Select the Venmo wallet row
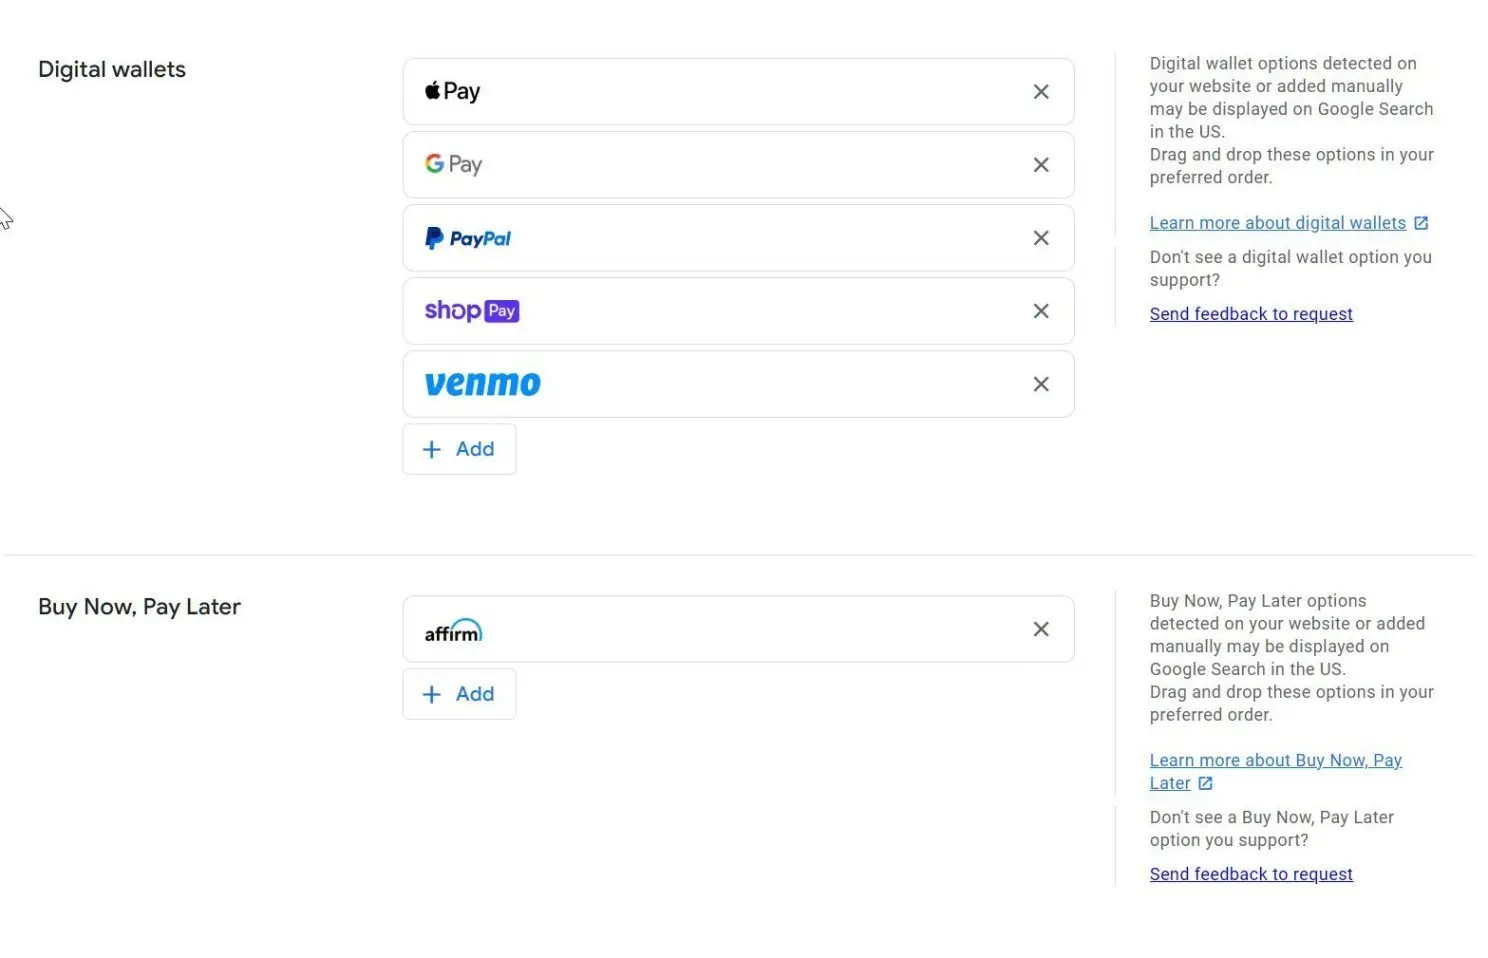This screenshot has width=1488, height=958. pos(760,384)
